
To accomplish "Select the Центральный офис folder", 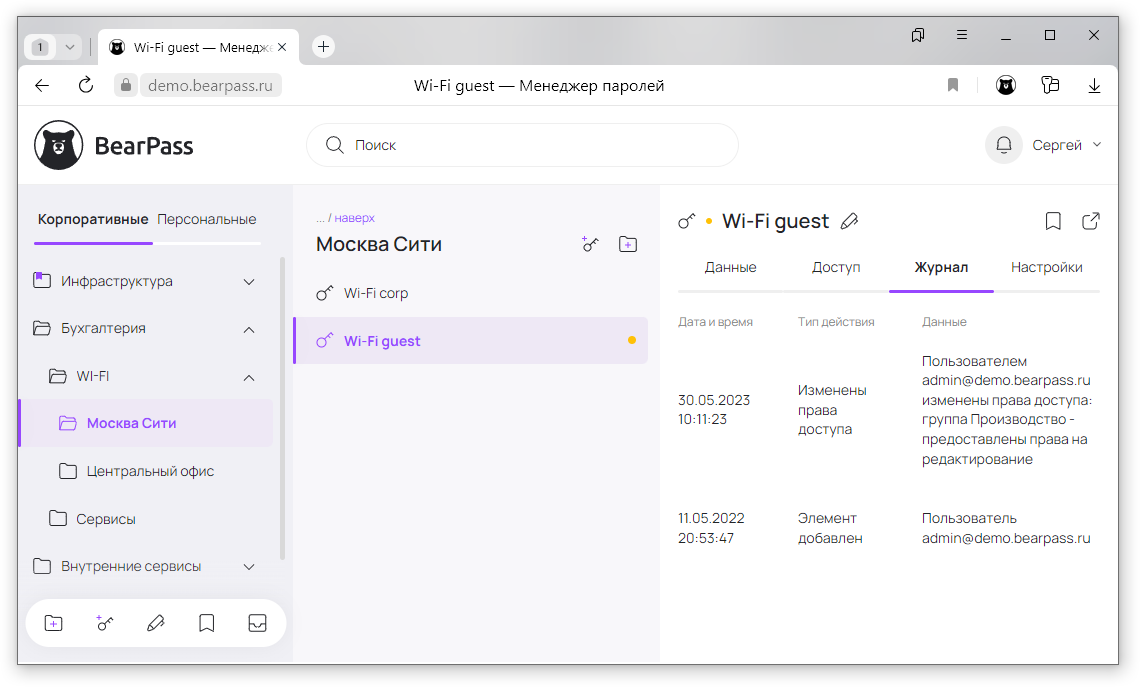I will (x=150, y=471).
